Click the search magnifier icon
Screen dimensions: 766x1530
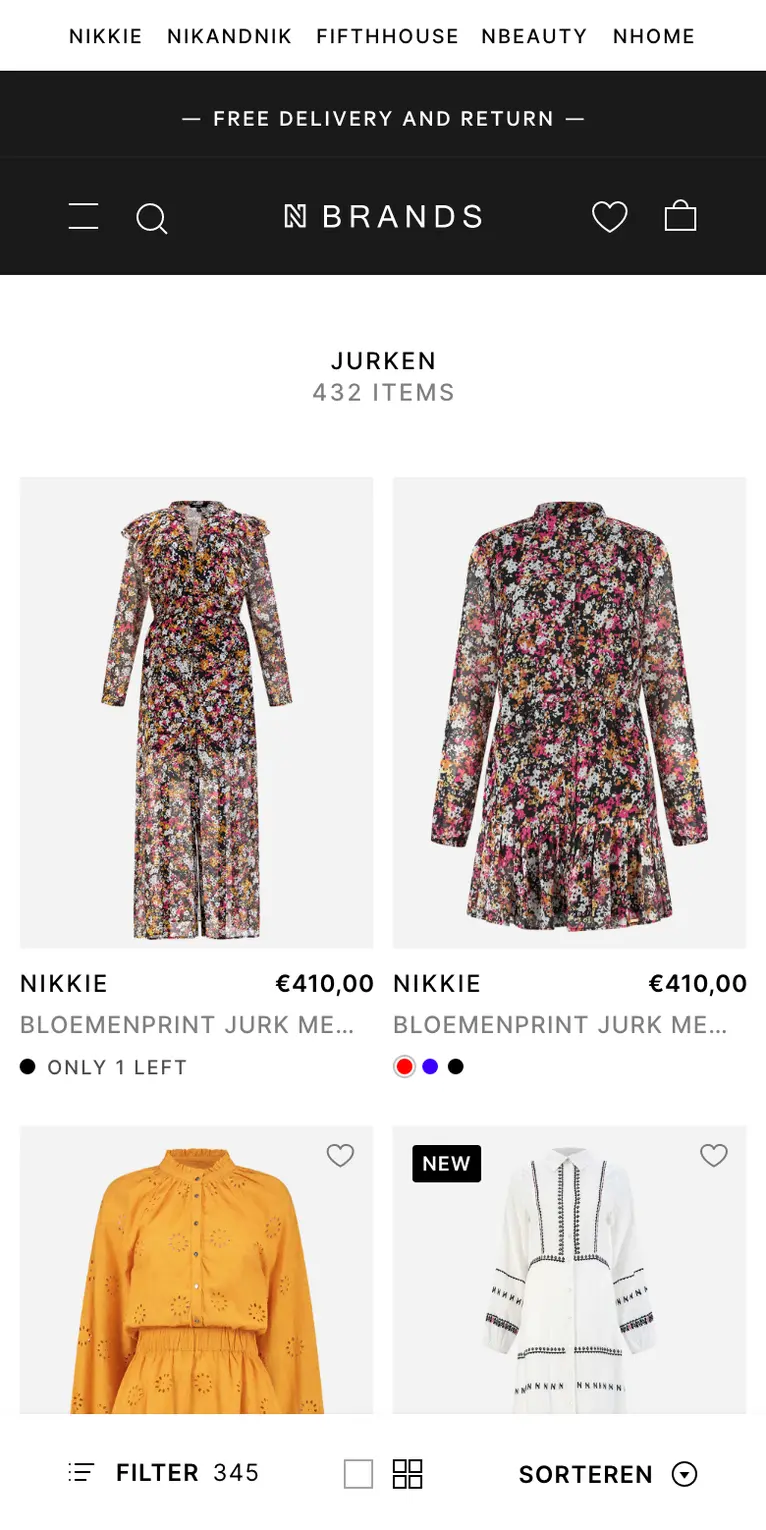click(151, 217)
